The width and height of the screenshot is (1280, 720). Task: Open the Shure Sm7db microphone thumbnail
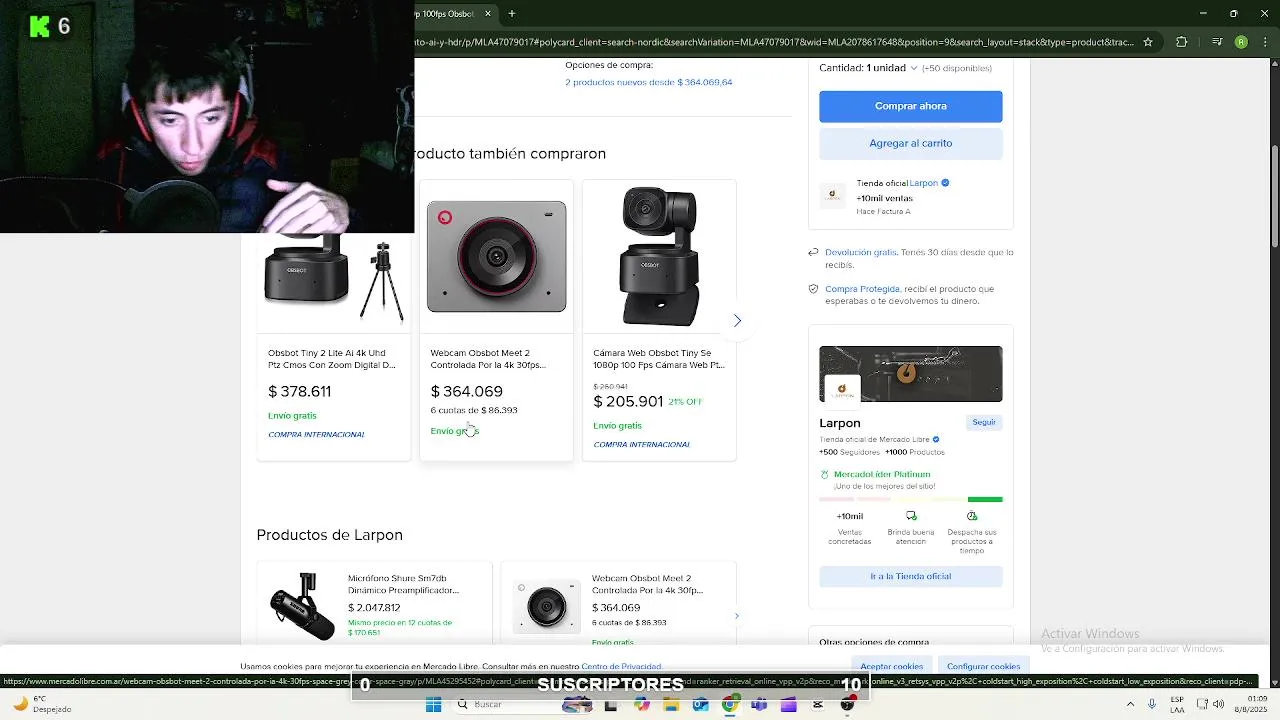point(302,606)
